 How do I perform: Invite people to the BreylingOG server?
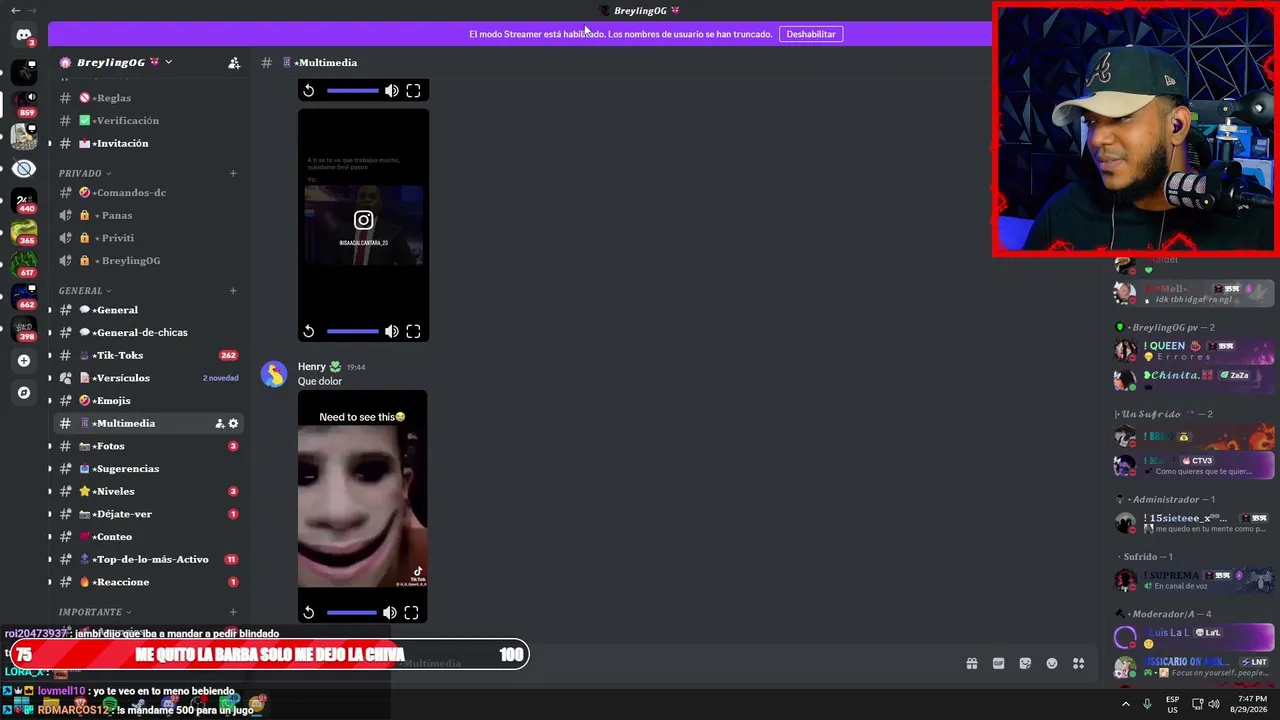click(234, 63)
